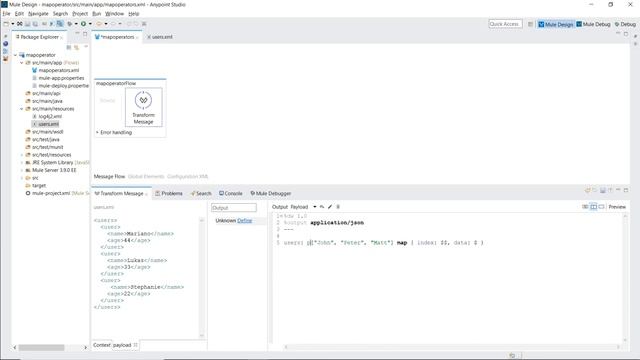Minimize the Transform Message bottom panel

618,190
